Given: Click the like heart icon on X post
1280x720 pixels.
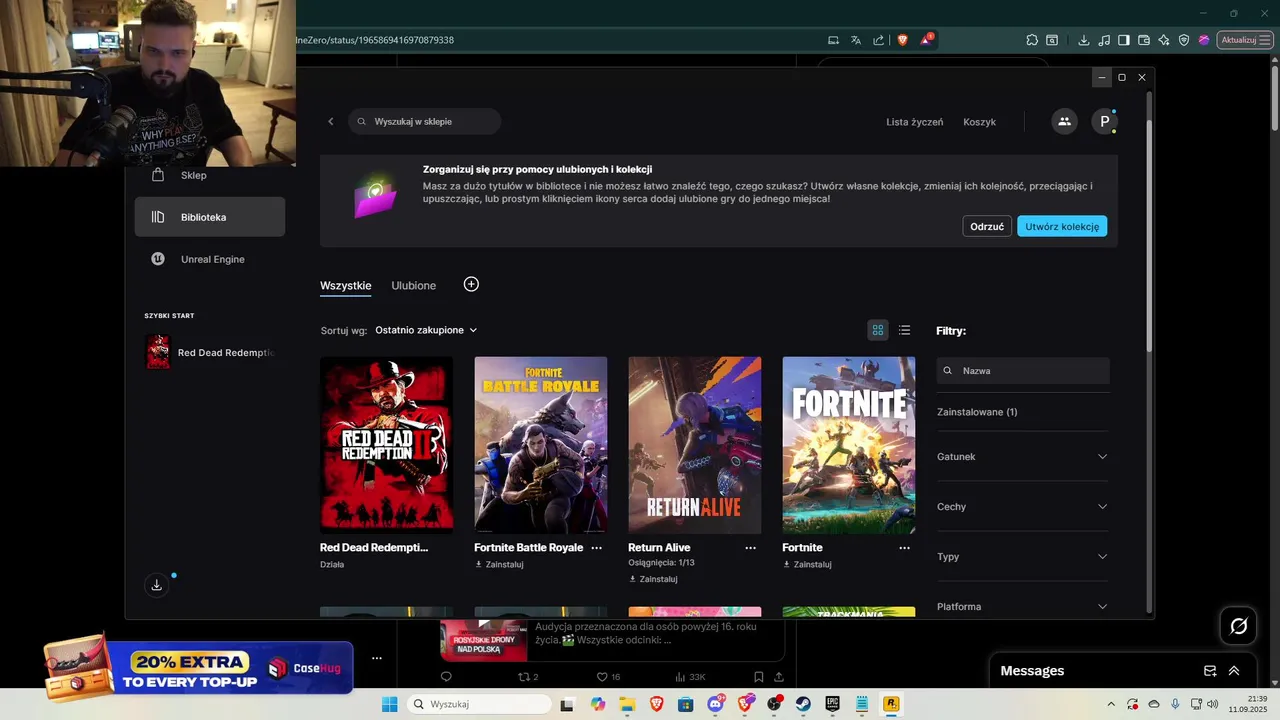Looking at the screenshot, I should [602, 677].
